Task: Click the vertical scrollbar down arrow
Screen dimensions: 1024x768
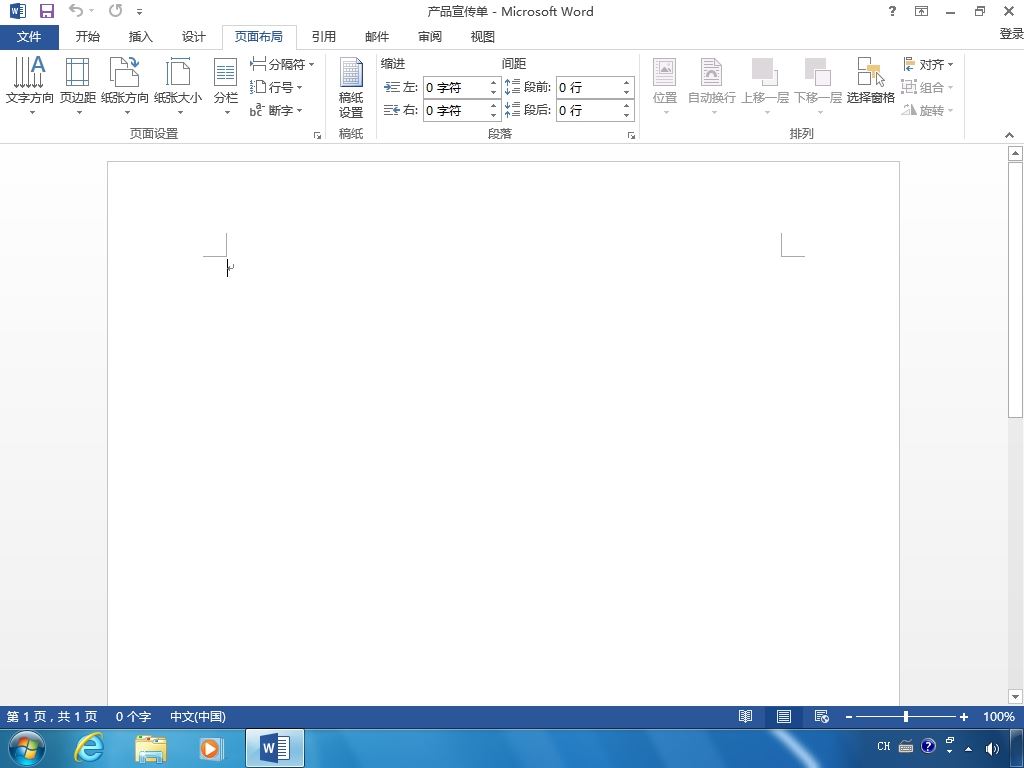Action: click(x=1015, y=696)
